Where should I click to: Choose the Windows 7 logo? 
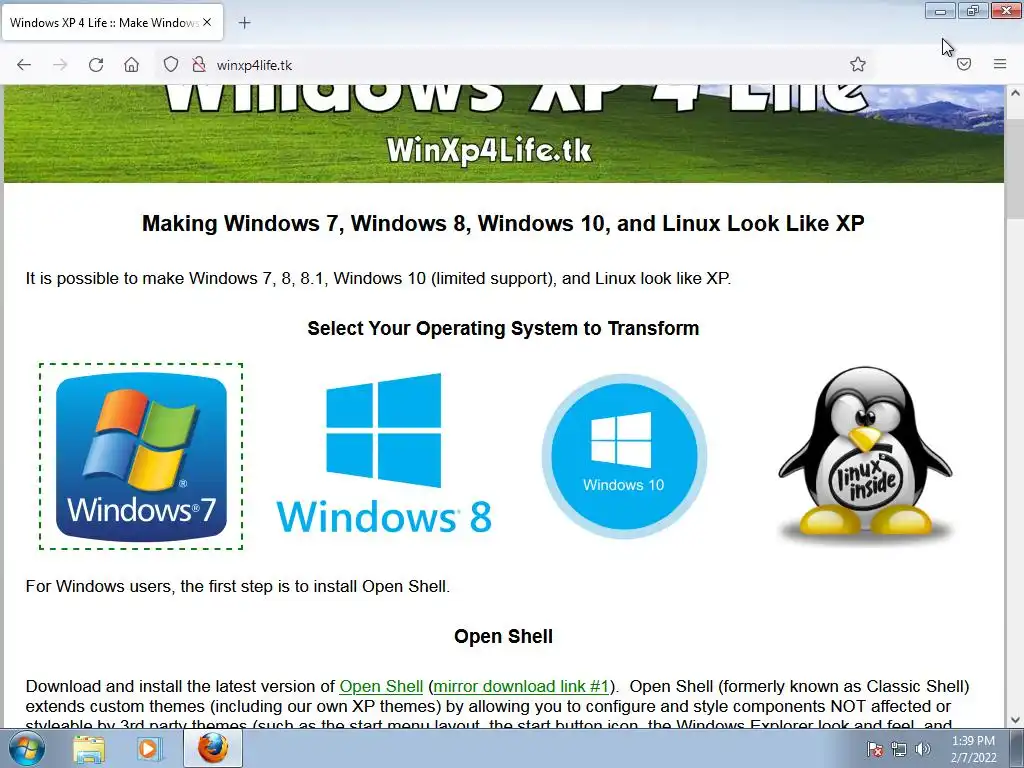tap(141, 456)
